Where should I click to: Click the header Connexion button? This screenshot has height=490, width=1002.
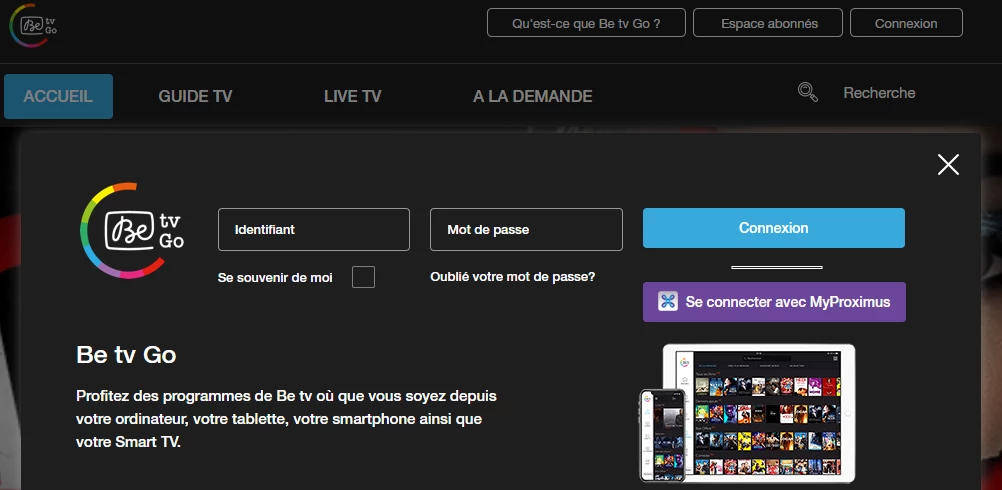pyautogui.click(x=906, y=23)
